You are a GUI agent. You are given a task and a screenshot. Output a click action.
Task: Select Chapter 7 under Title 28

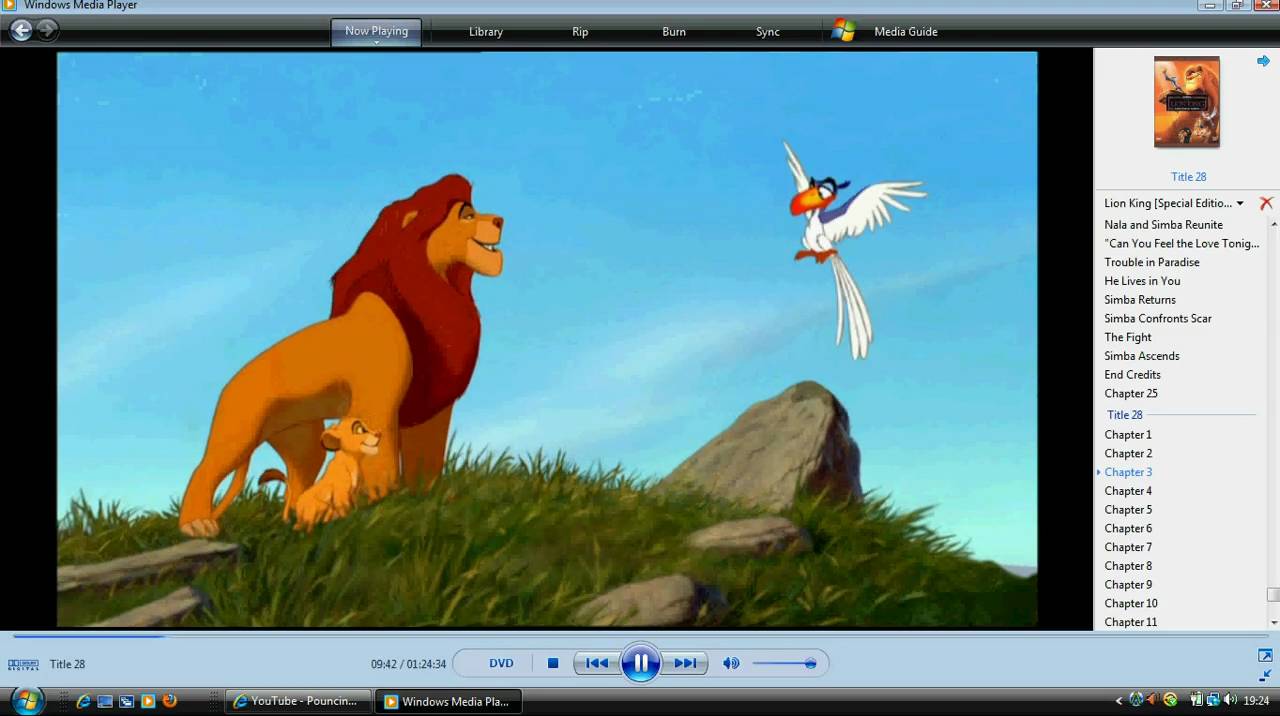1128,548
